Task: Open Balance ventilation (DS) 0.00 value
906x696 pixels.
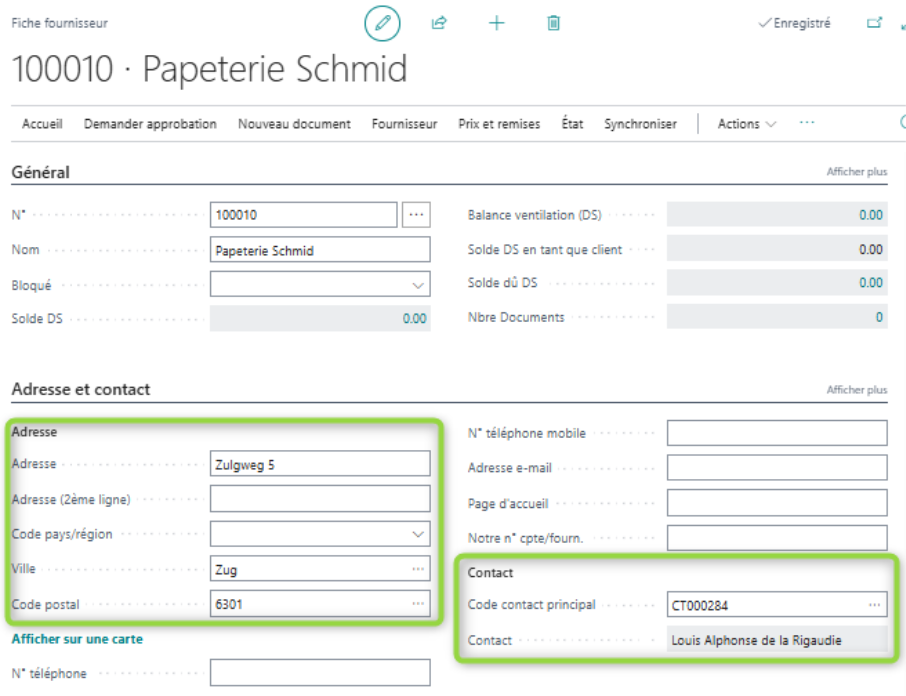Action: (871, 215)
